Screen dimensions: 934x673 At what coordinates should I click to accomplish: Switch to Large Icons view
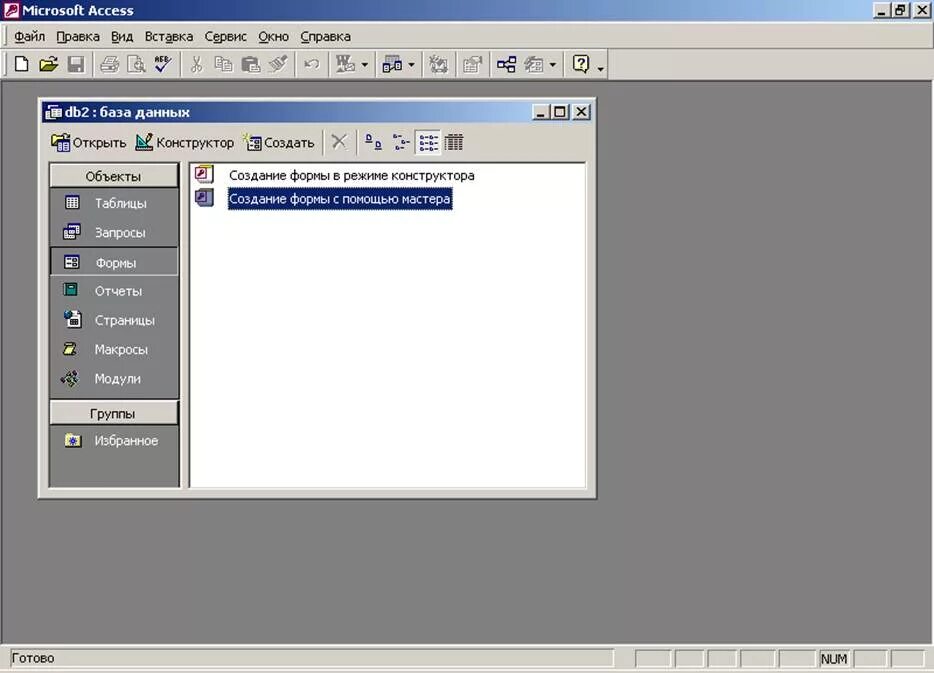click(373, 142)
